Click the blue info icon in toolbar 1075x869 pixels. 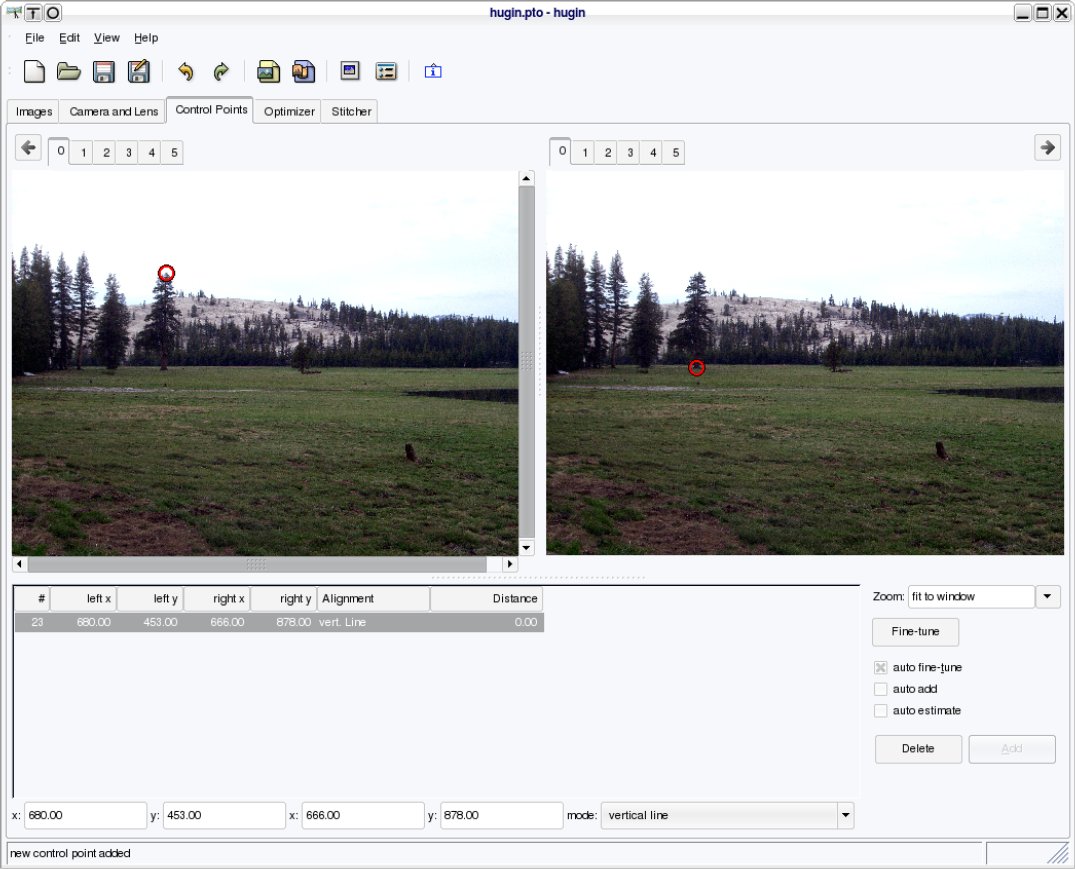coord(433,71)
